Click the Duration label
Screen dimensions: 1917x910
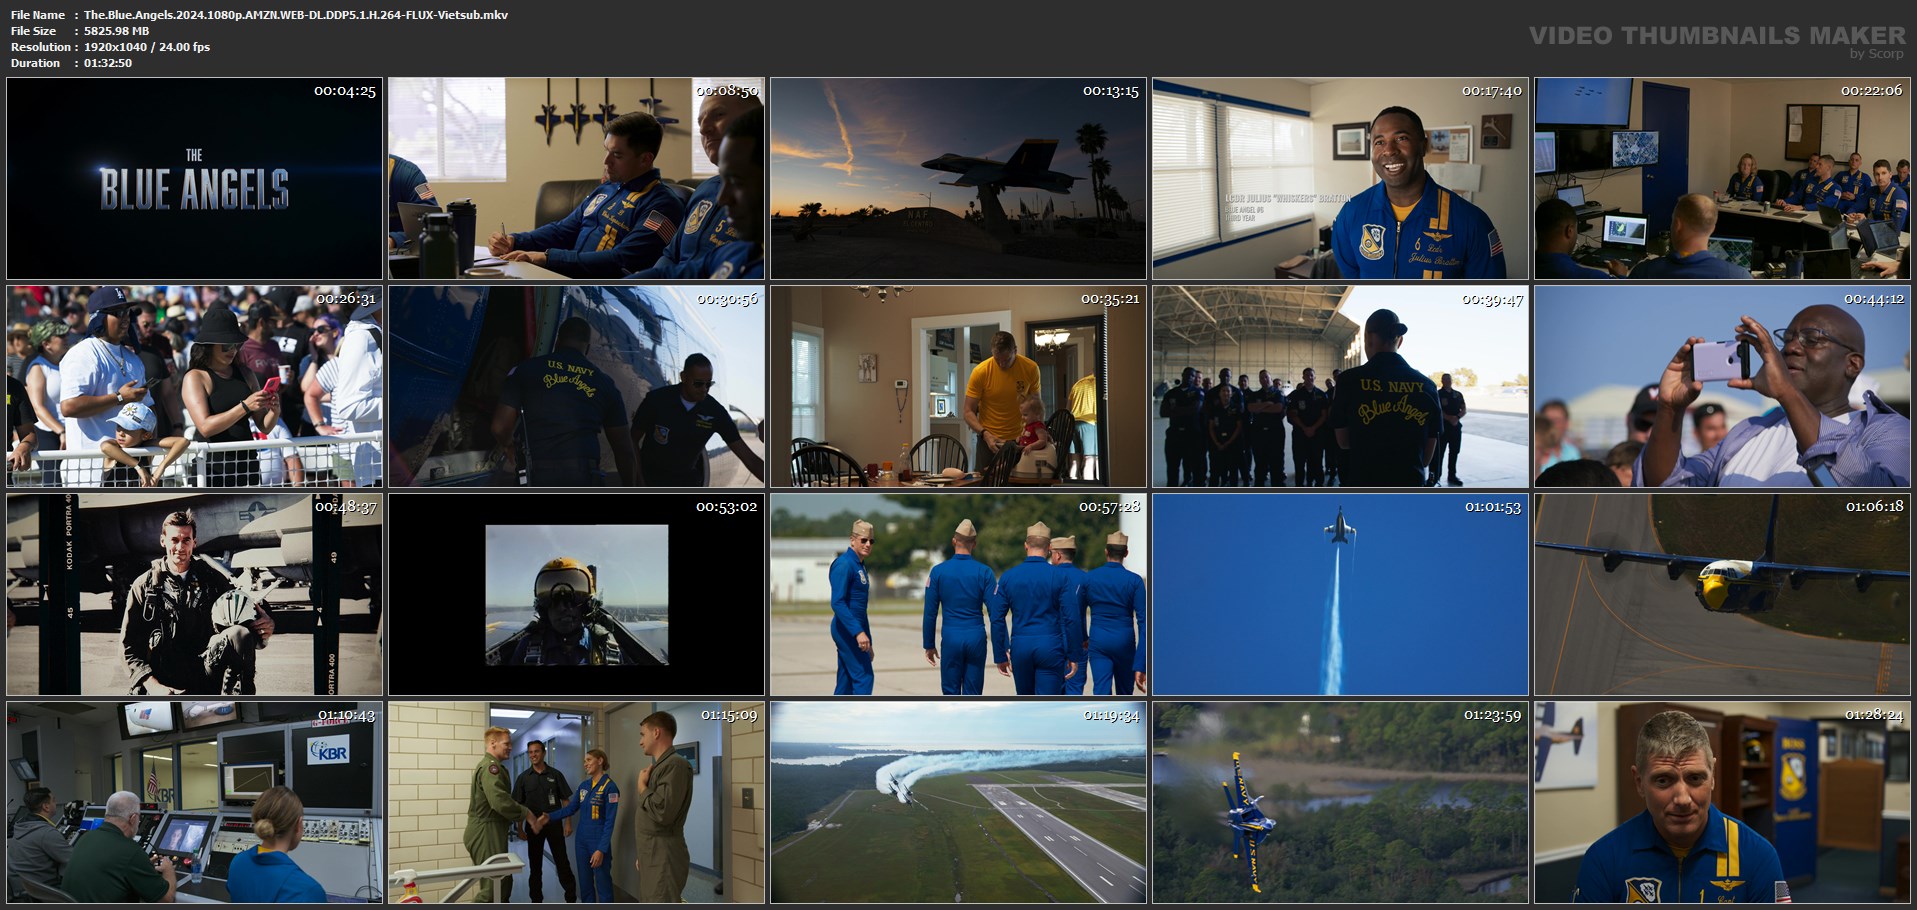click(x=36, y=63)
